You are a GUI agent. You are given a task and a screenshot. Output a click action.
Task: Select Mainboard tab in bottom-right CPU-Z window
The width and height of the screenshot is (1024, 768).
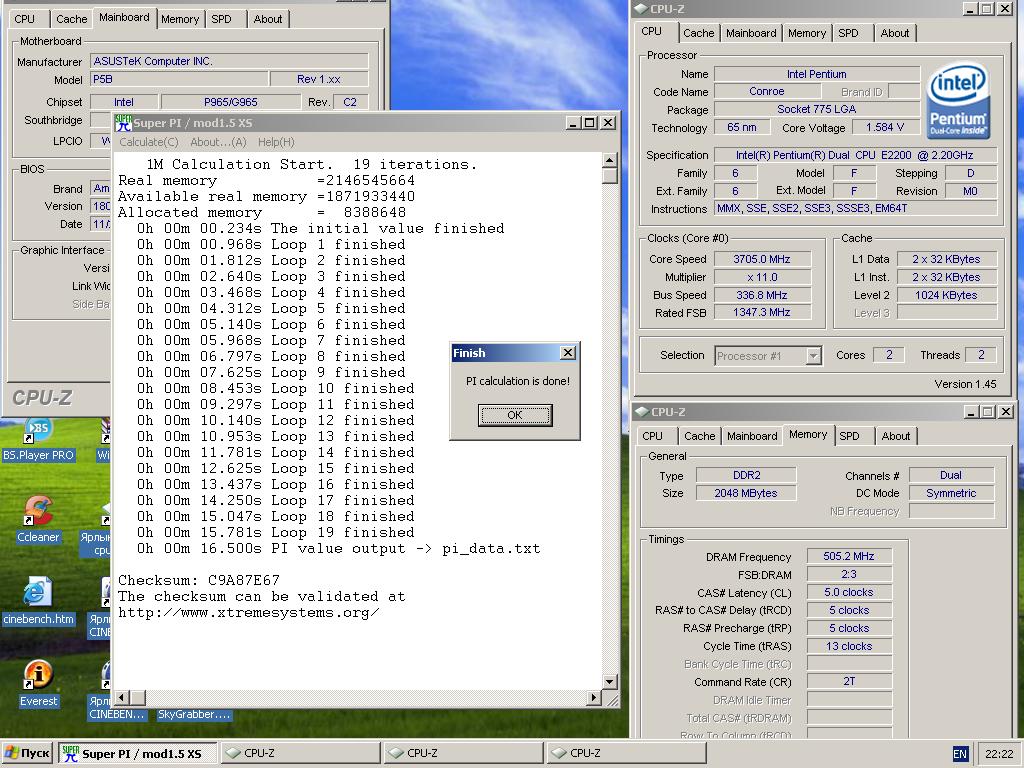tap(752, 436)
